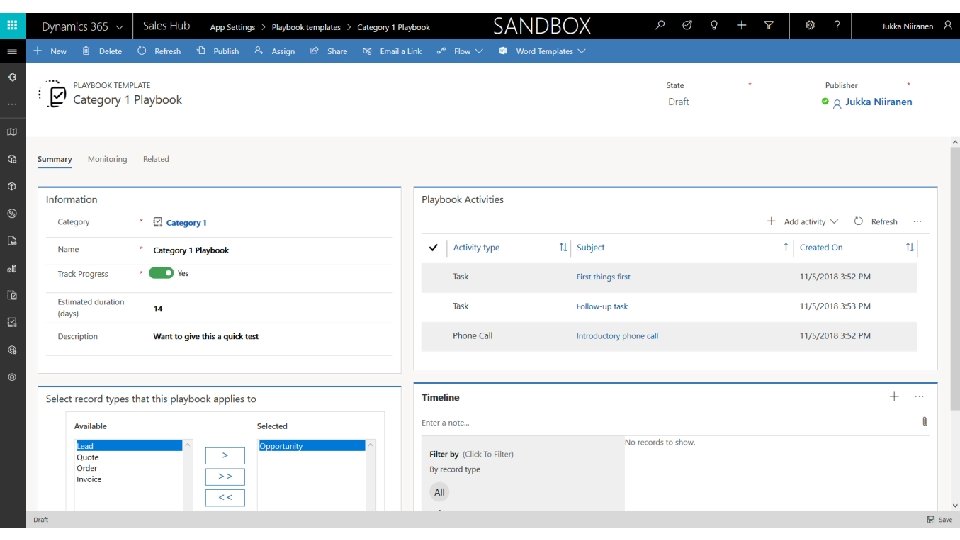Click the user profile icon next to Jukka Niiranen
The image size is (960, 540).
(948, 26)
